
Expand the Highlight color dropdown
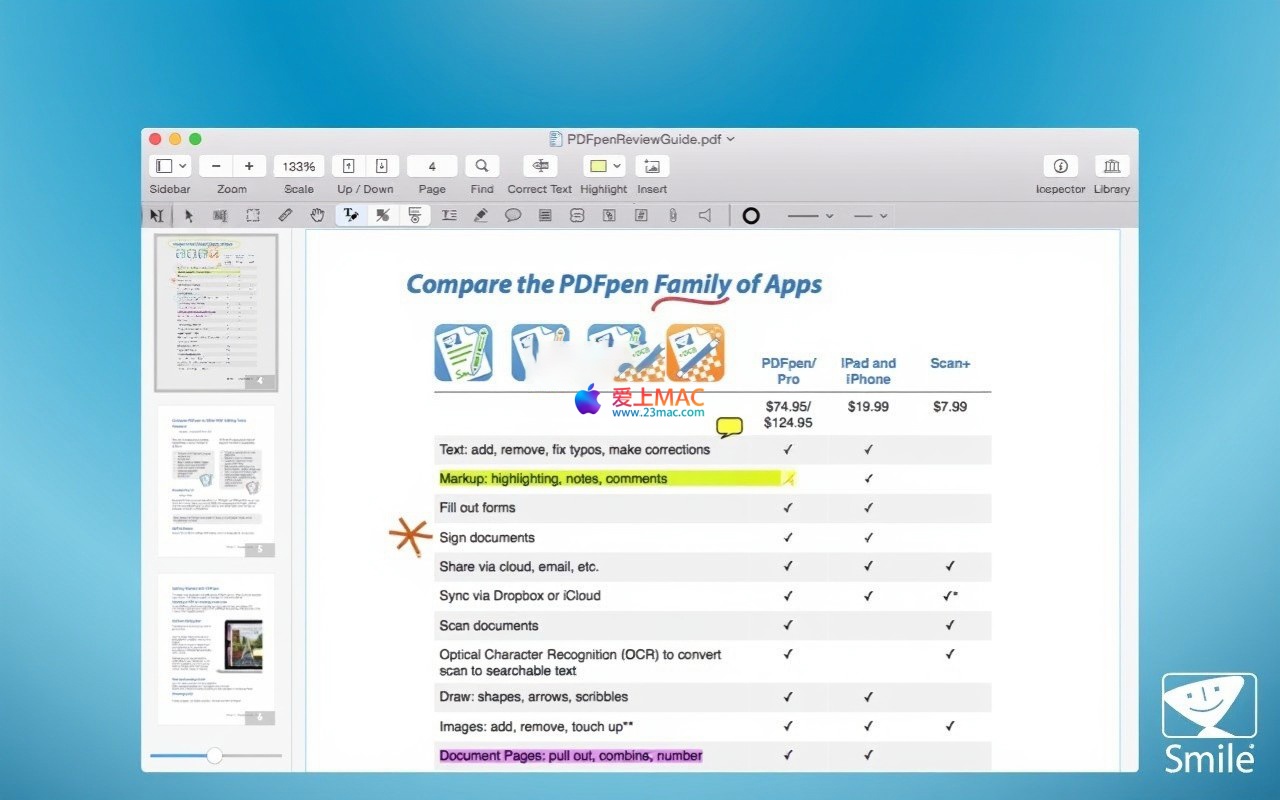617,166
